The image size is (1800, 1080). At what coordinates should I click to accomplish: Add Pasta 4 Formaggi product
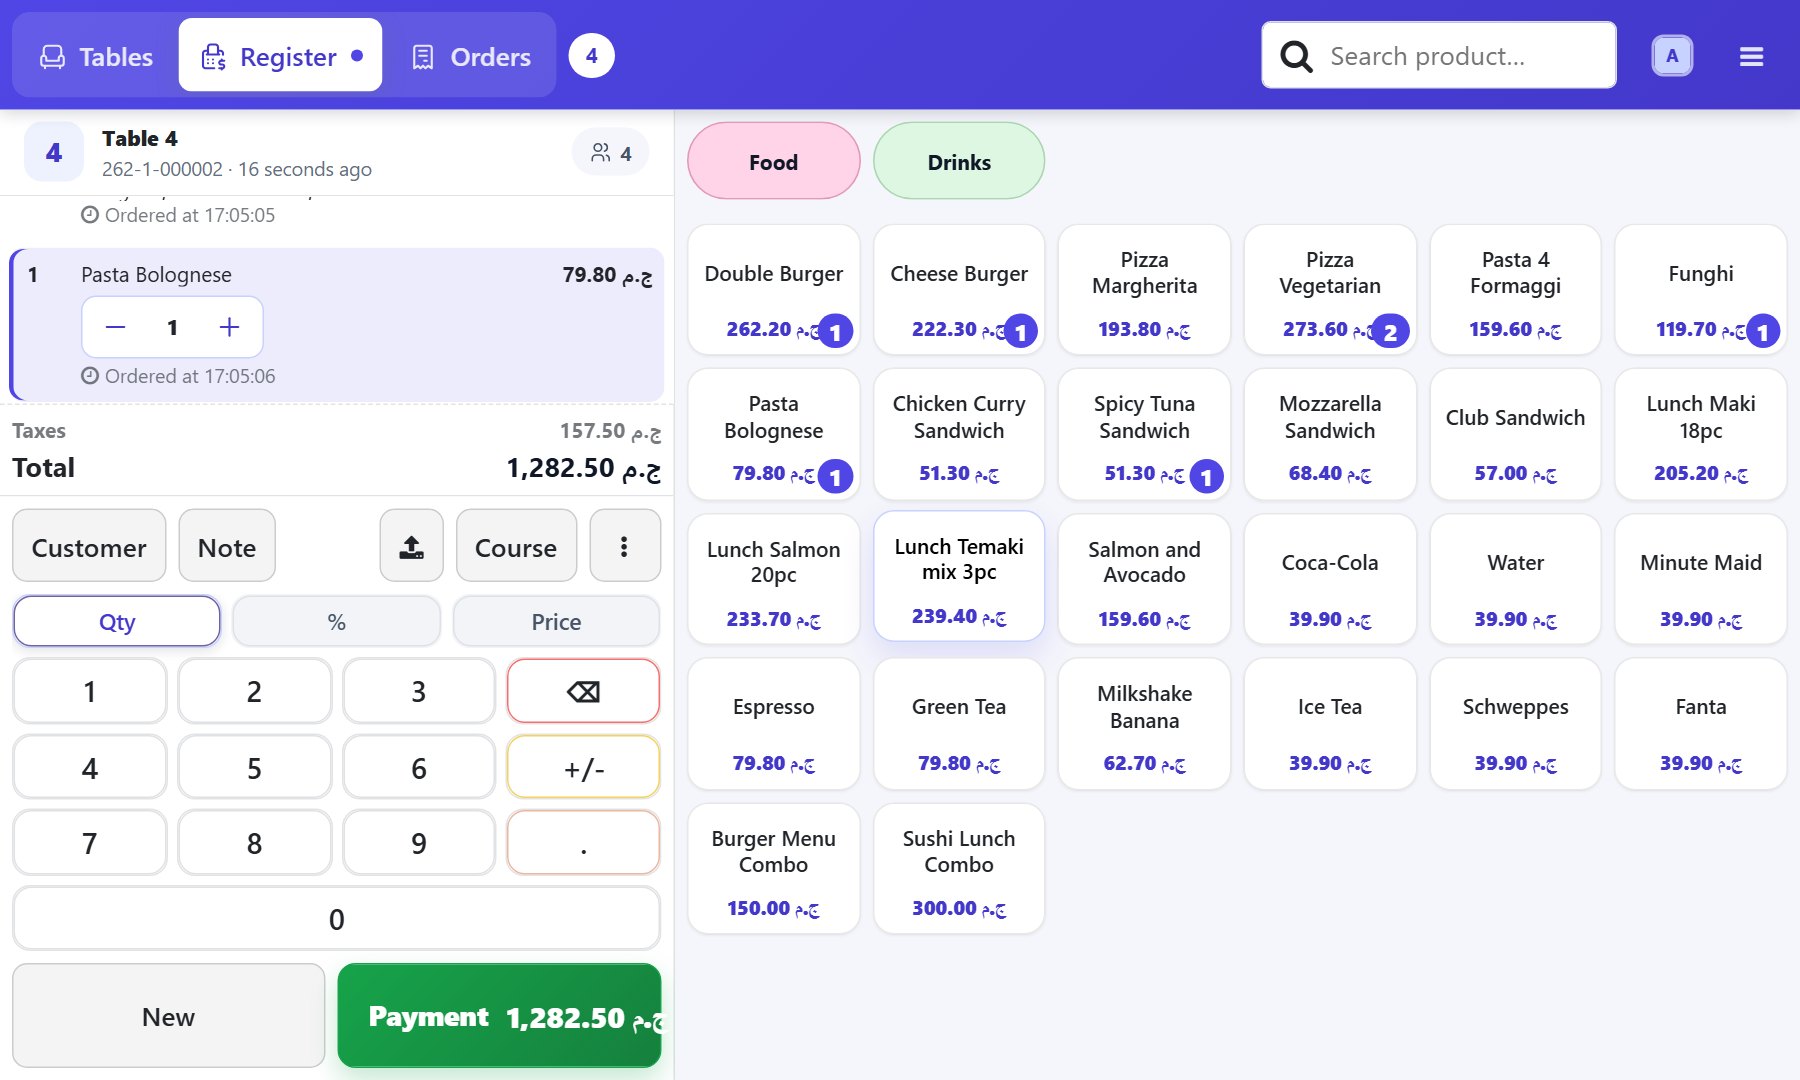point(1515,289)
